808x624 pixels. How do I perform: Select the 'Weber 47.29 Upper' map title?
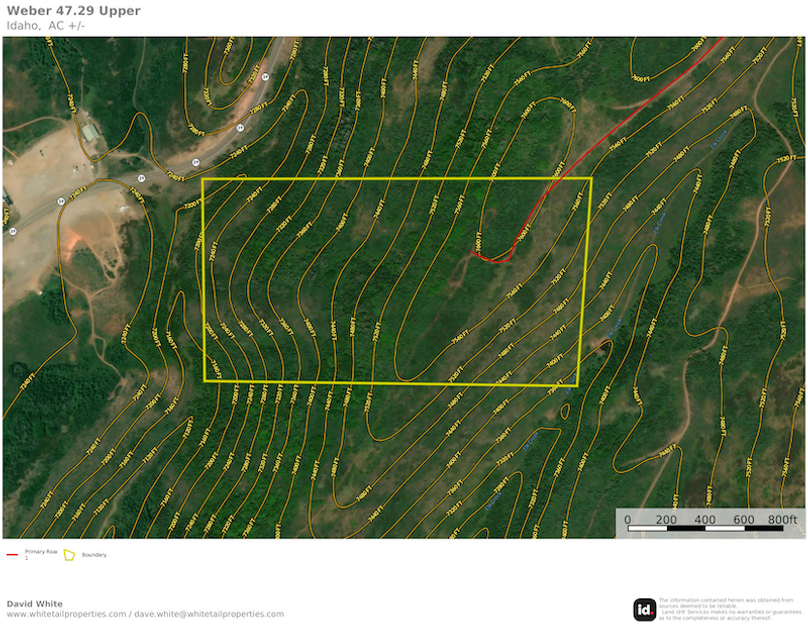click(x=73, y=11)
